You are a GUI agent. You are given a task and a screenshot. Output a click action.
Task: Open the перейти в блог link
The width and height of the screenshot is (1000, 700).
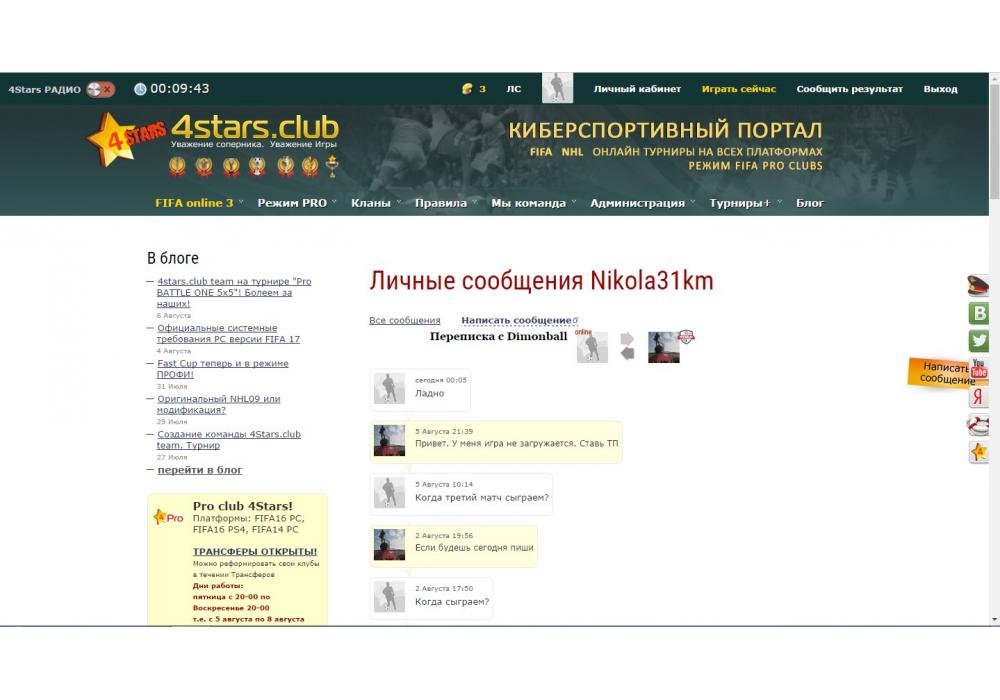click(x=199, y=470)
